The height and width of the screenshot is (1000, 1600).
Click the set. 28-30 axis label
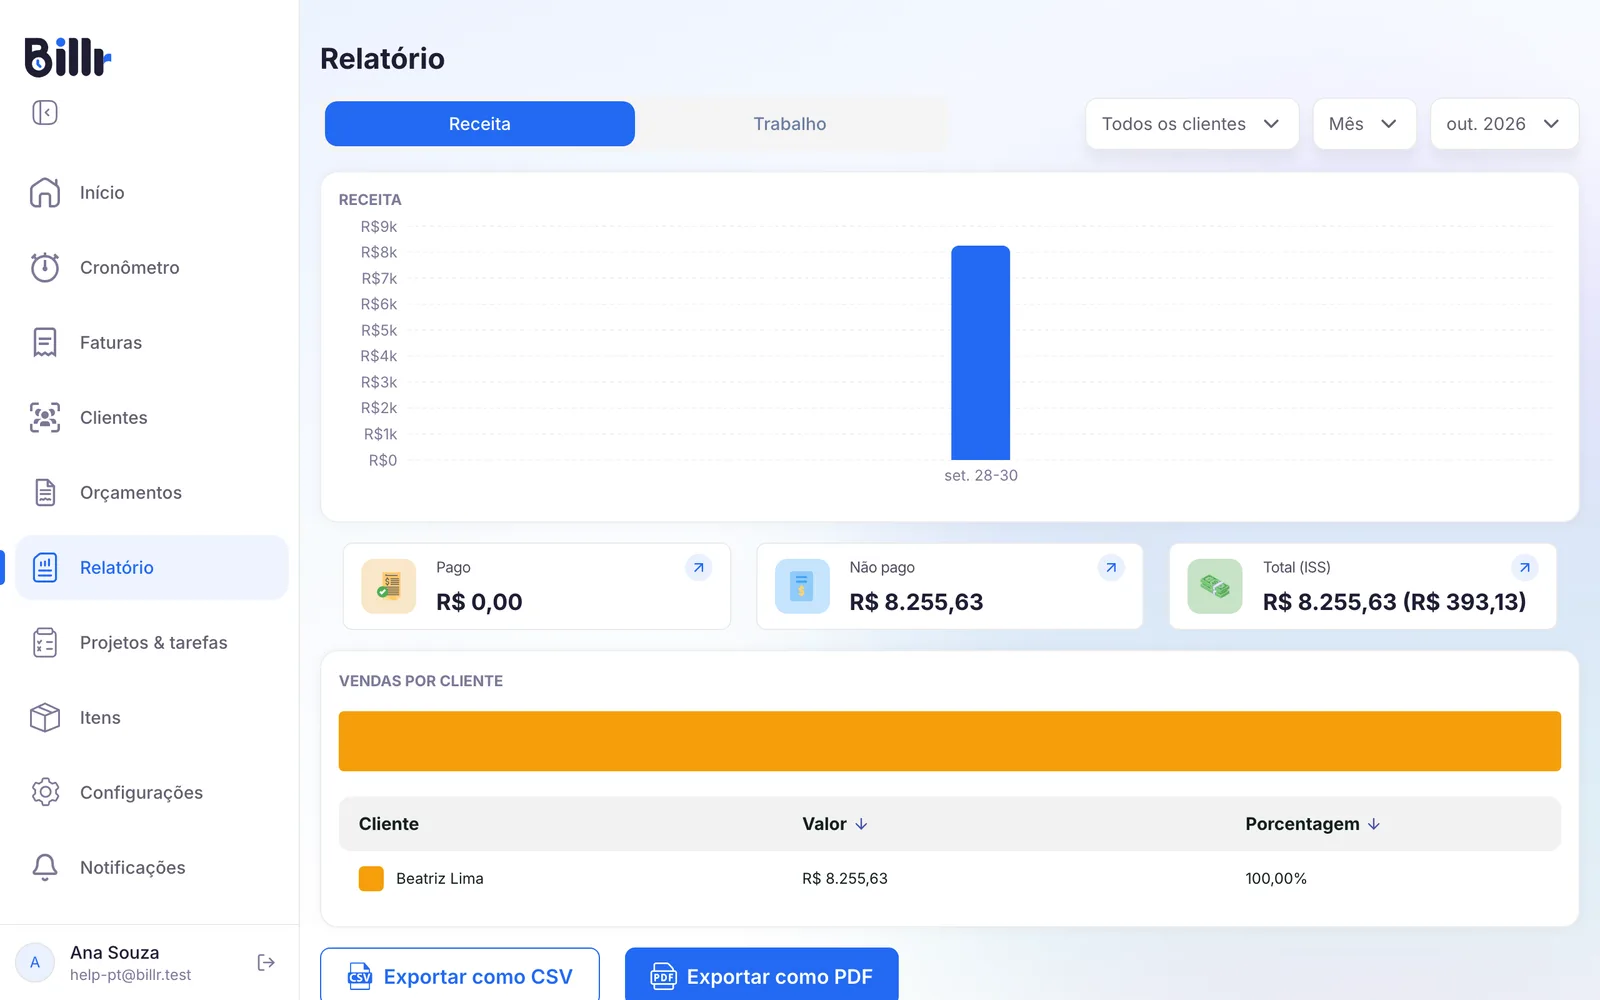981,475
